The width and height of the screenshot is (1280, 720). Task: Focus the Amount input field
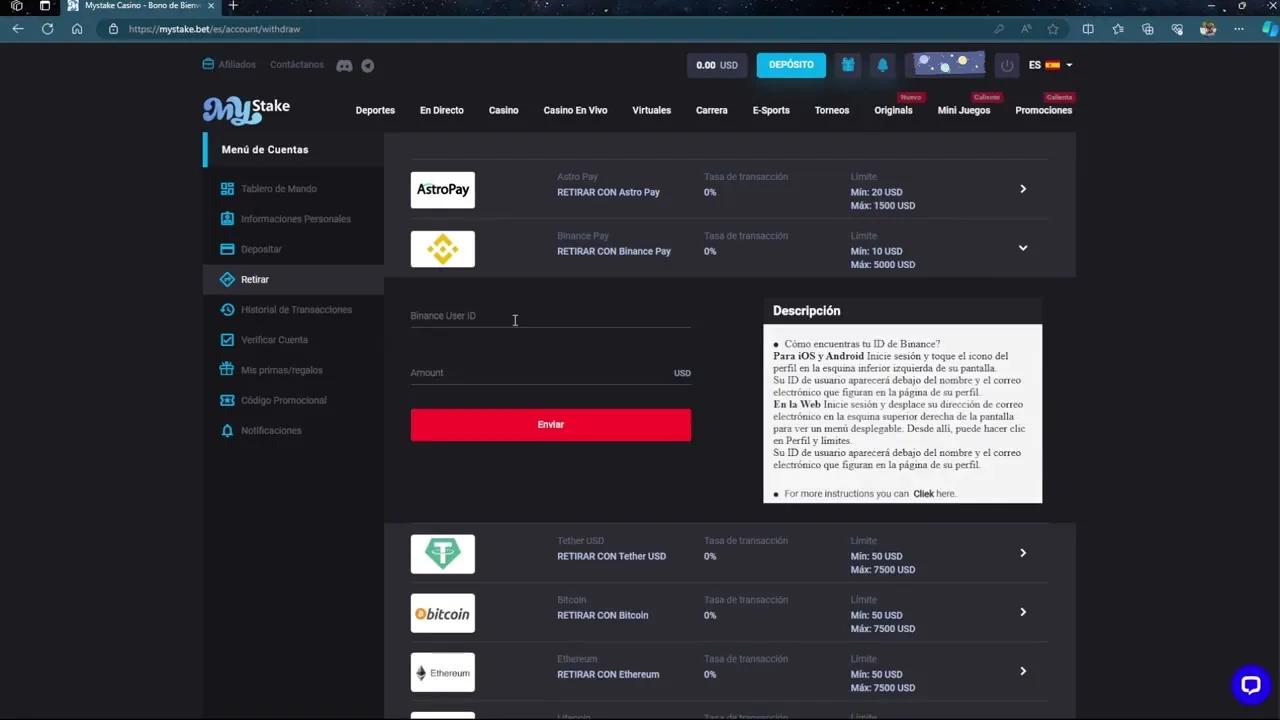550,373
